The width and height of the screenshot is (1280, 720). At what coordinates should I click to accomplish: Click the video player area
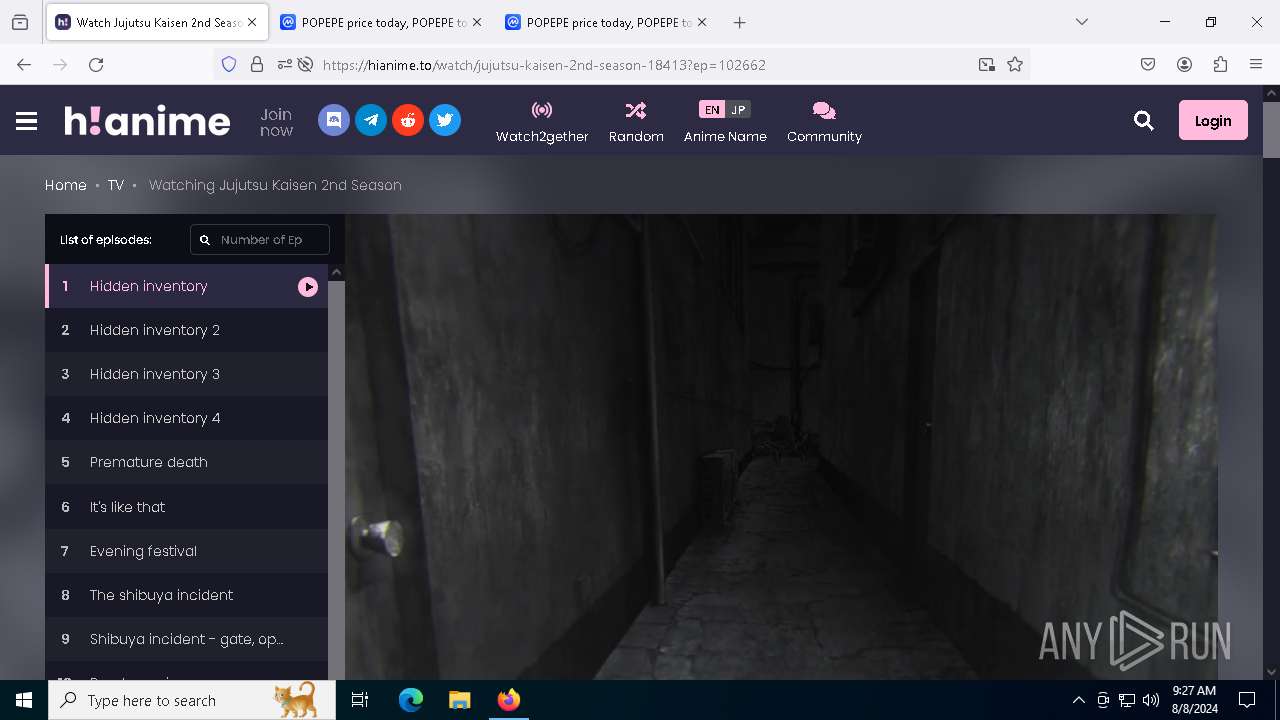781,447
